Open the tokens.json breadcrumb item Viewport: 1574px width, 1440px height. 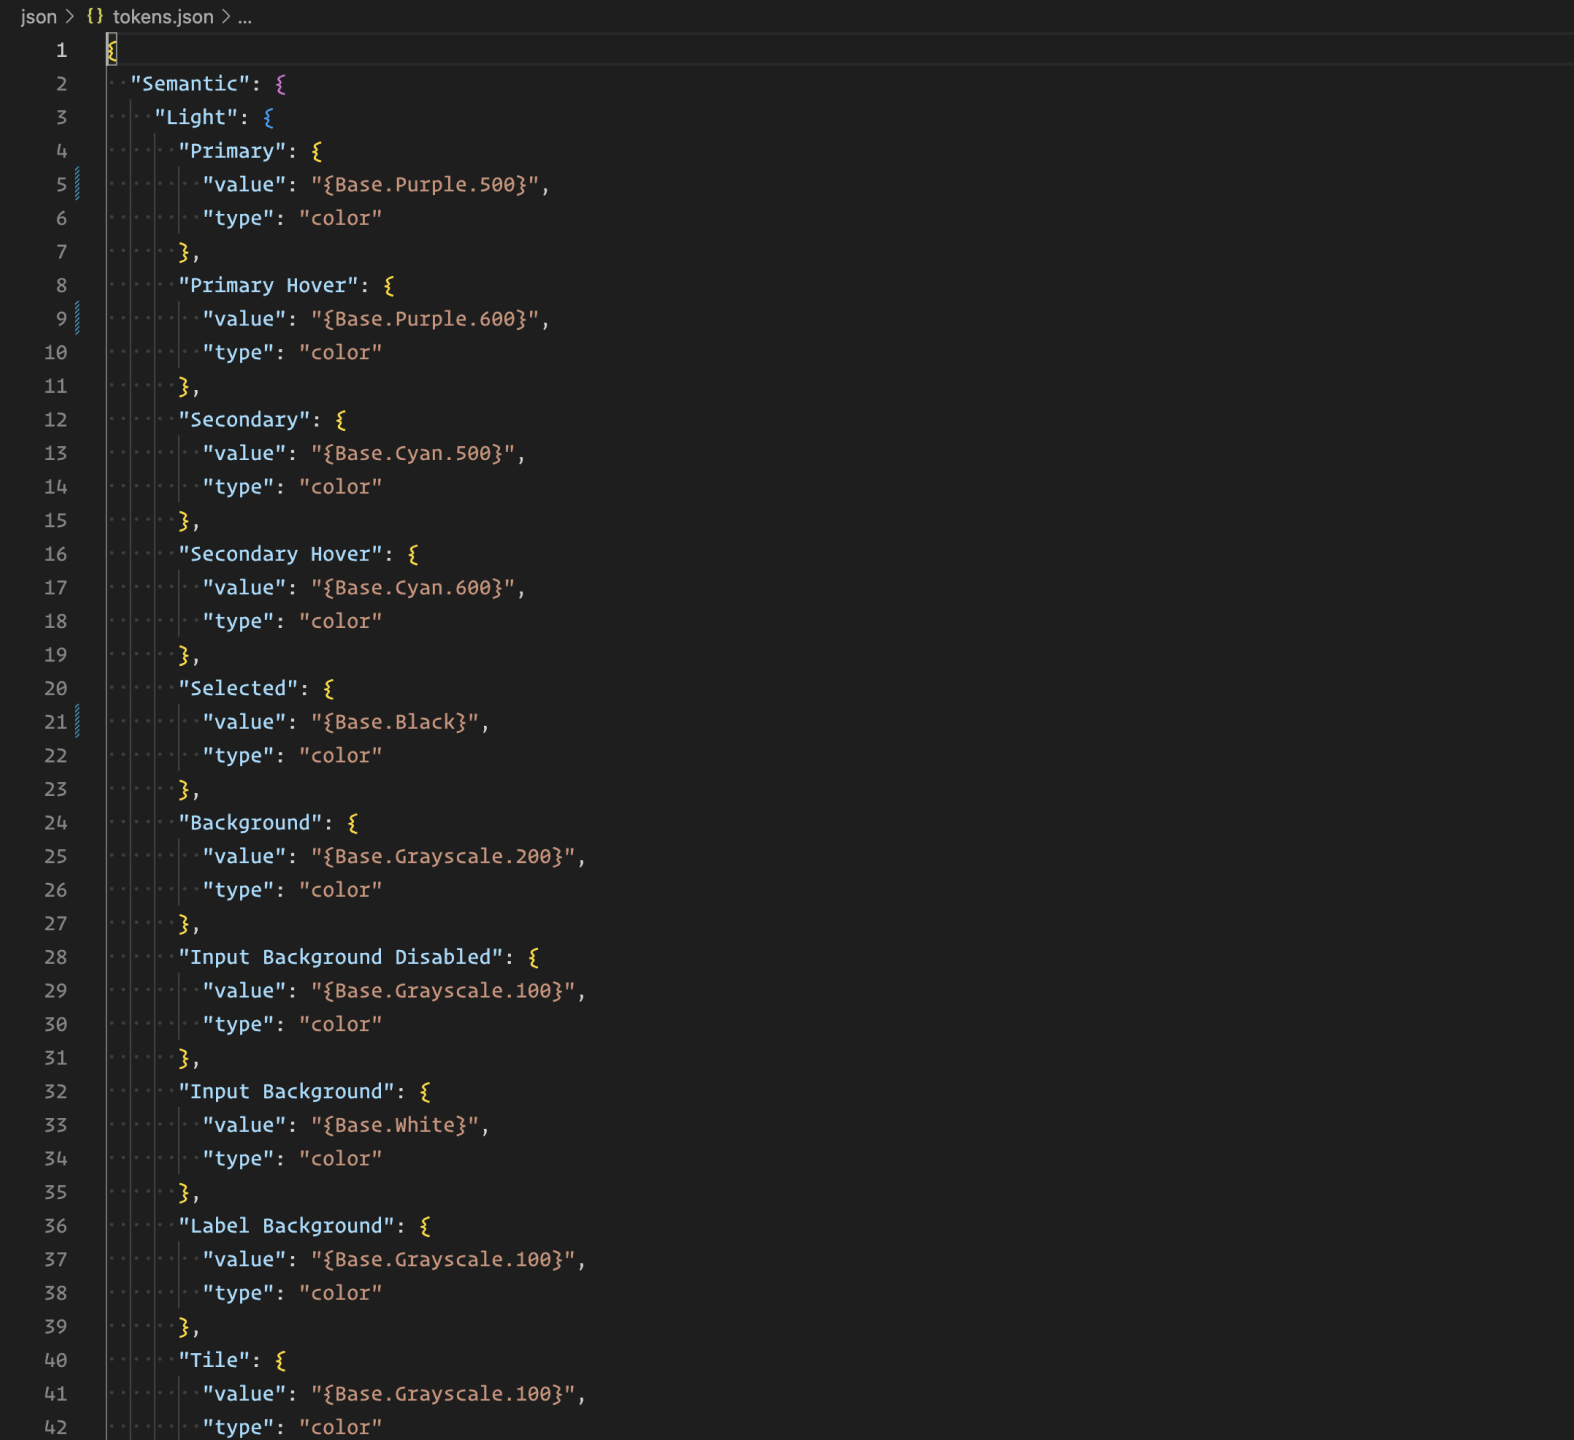click(x=162, y=17)
